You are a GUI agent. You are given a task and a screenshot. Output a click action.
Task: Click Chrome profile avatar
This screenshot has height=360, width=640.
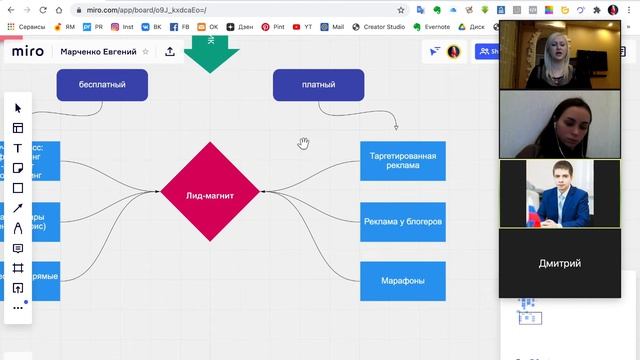click(613, 10)
